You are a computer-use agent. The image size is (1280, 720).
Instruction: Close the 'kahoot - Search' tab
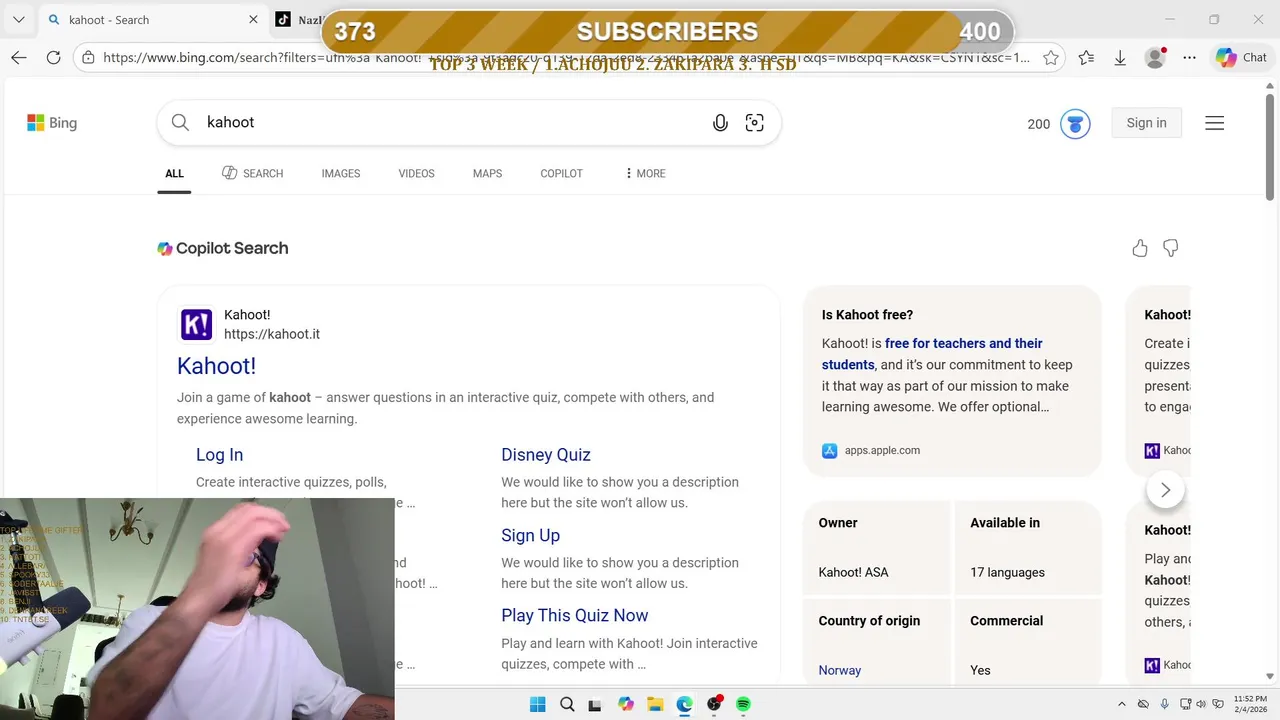pyautogui.click(x=253, y=19)
